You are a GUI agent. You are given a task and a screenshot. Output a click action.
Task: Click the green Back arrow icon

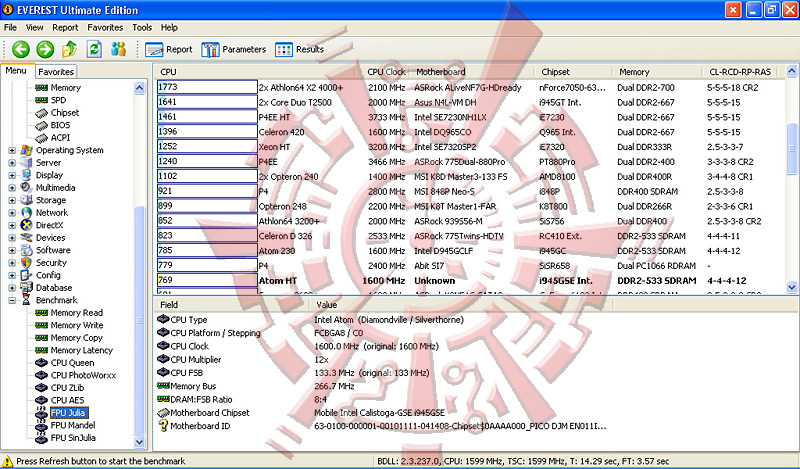[x=21, y=50]
